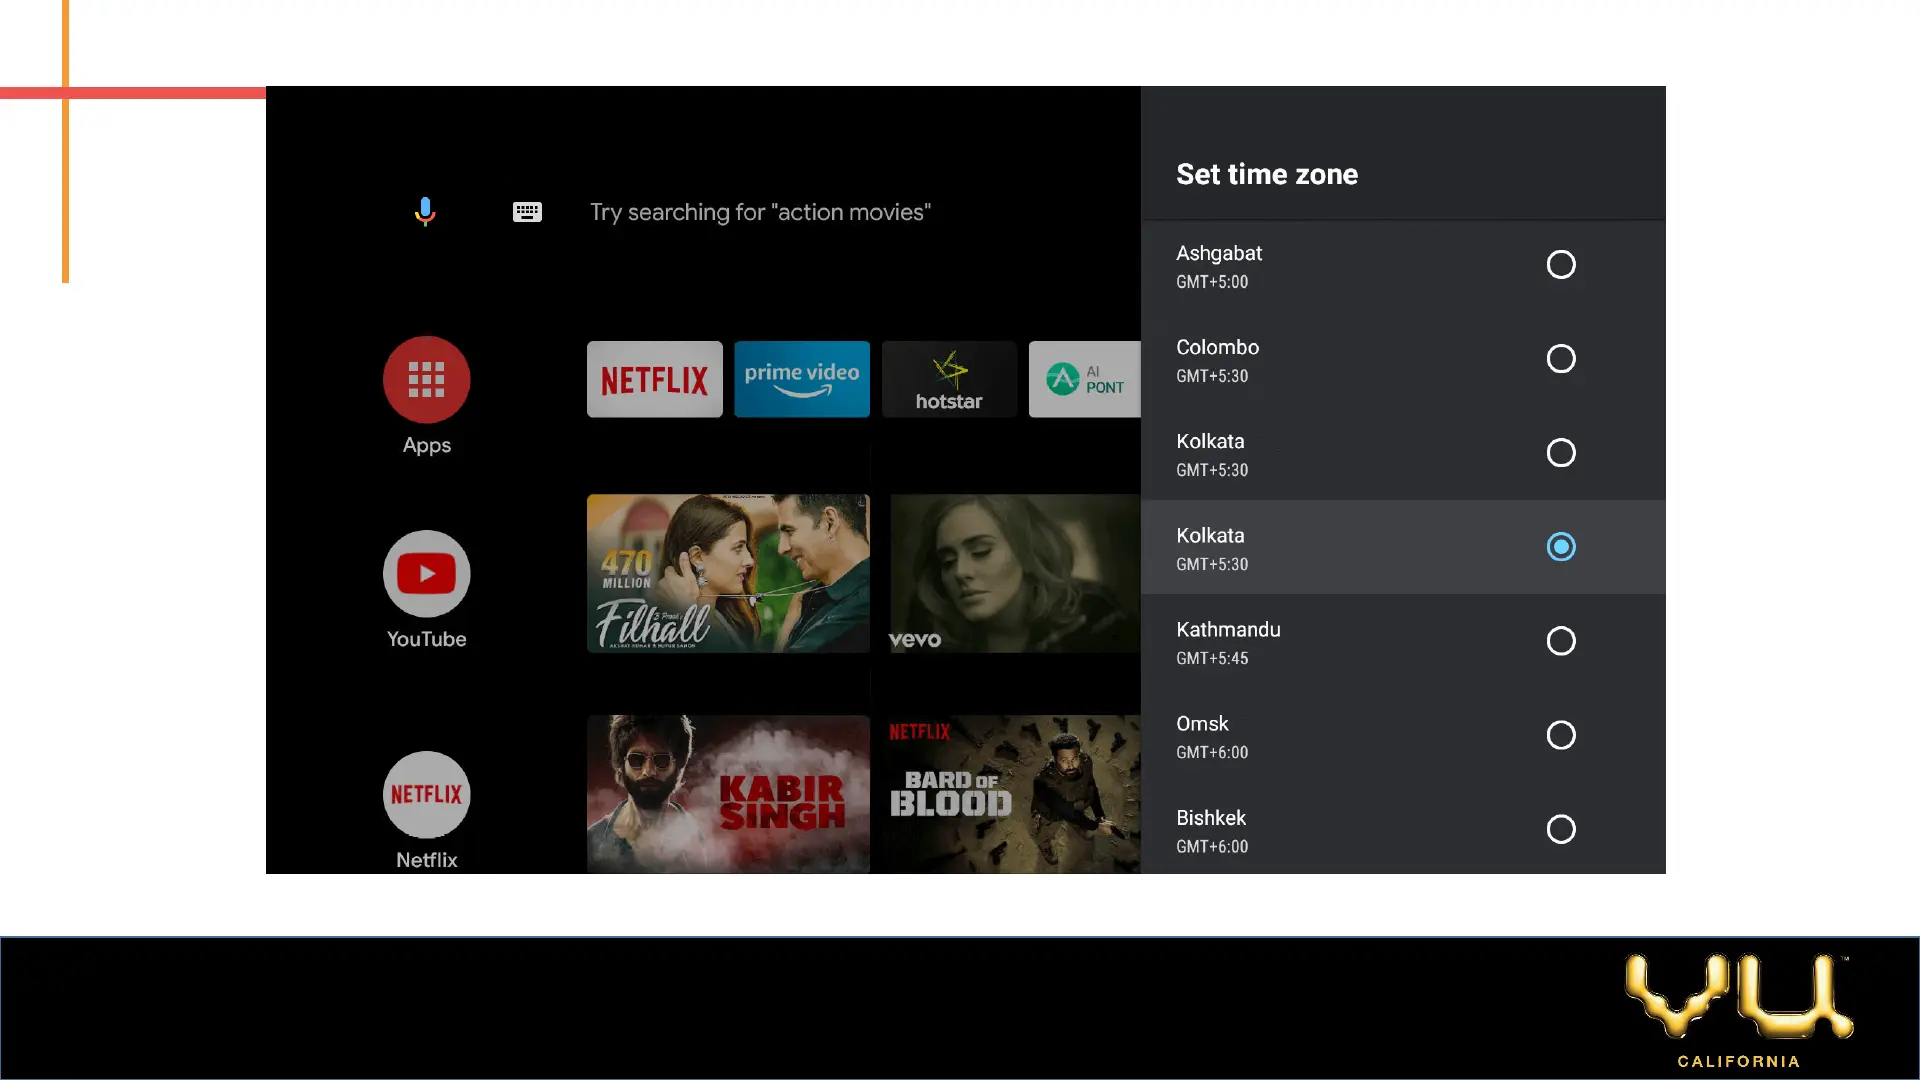The image size is (1920, 1080).
Task: Open the Hotstar app tile
Action: point(948,379)
